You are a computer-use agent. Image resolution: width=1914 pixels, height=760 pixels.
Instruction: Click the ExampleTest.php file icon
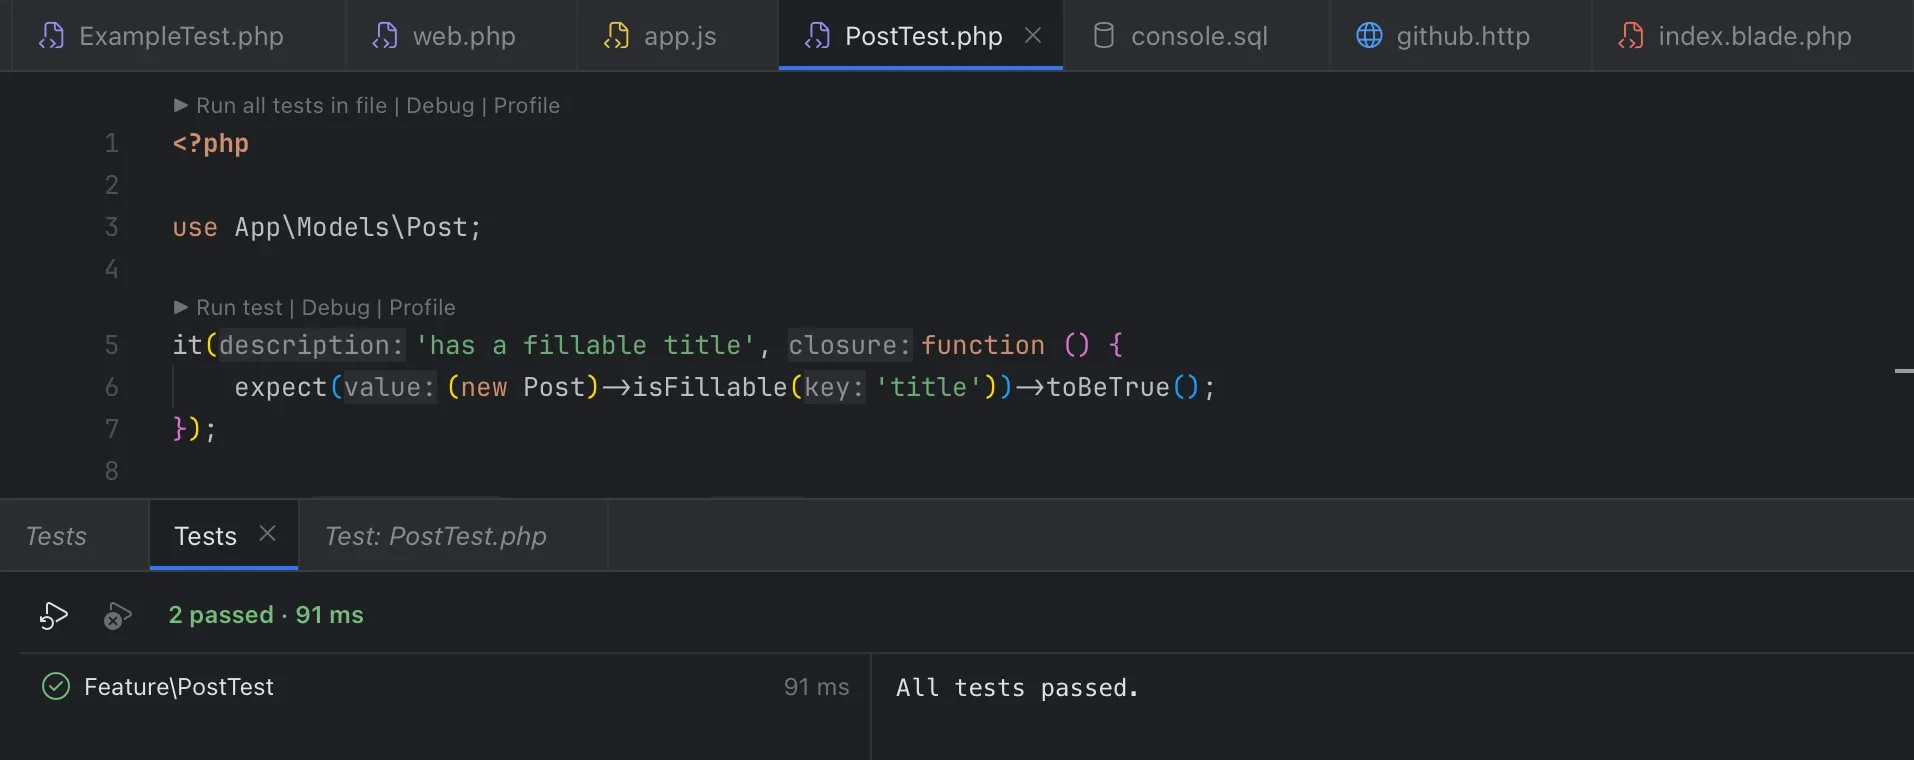click(x=51, y=36)
